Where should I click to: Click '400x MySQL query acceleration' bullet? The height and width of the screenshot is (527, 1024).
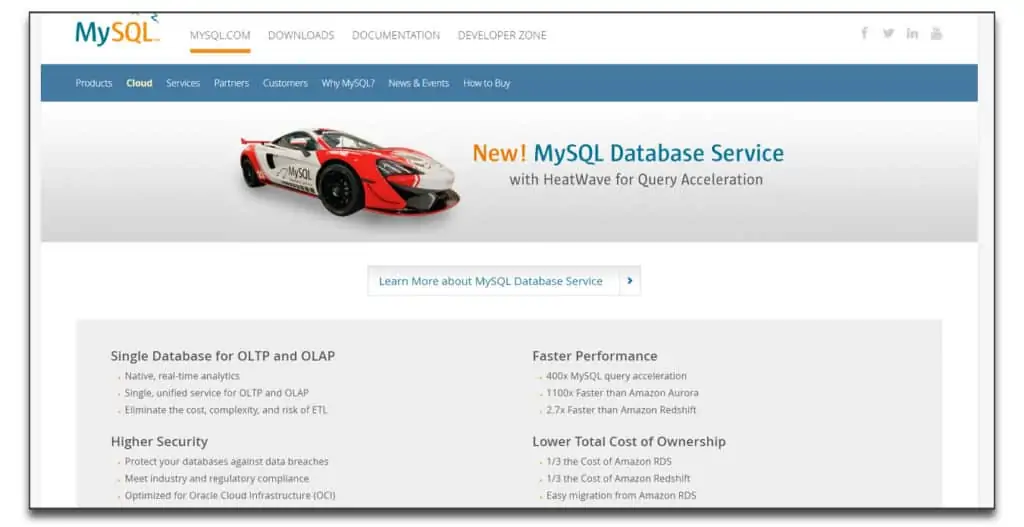click(616, 376)
